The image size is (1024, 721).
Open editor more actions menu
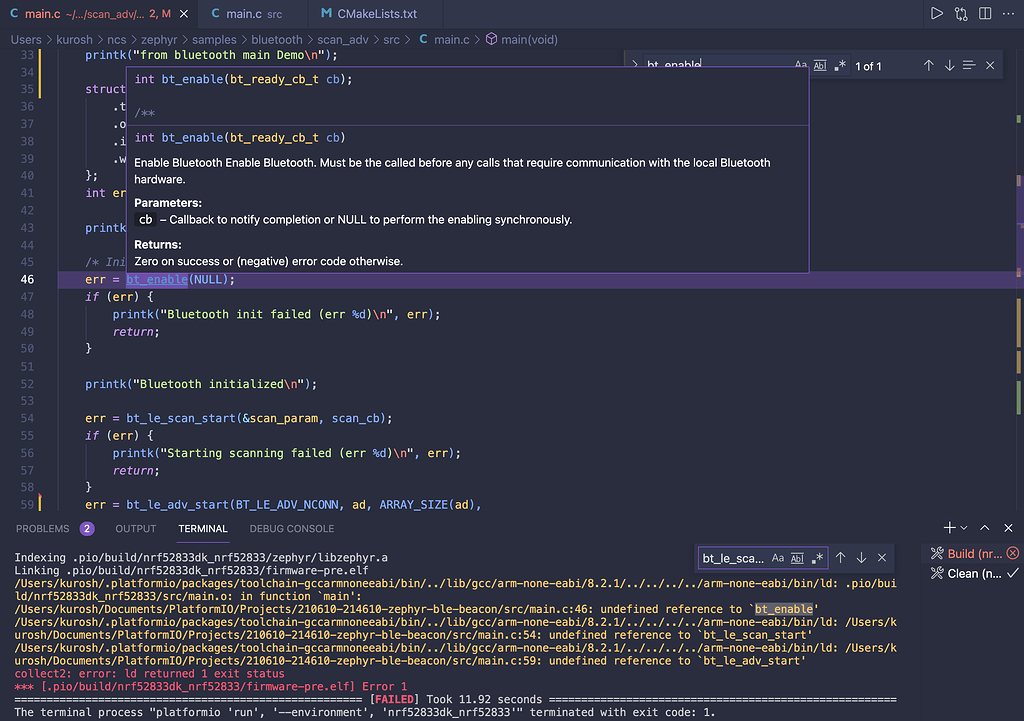click(x=1008, y=13)
